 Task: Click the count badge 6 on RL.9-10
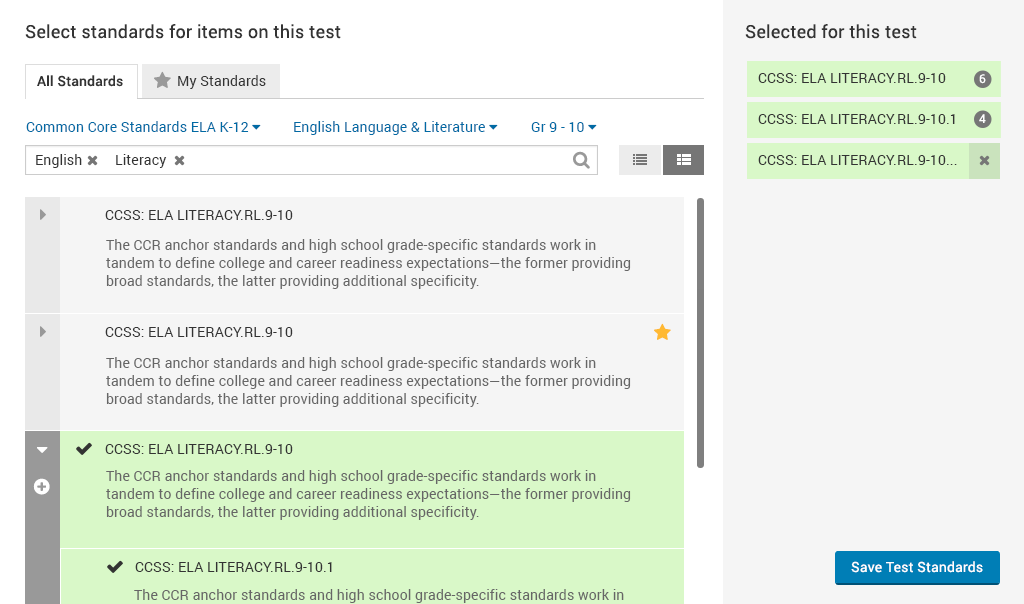[982, 79]
